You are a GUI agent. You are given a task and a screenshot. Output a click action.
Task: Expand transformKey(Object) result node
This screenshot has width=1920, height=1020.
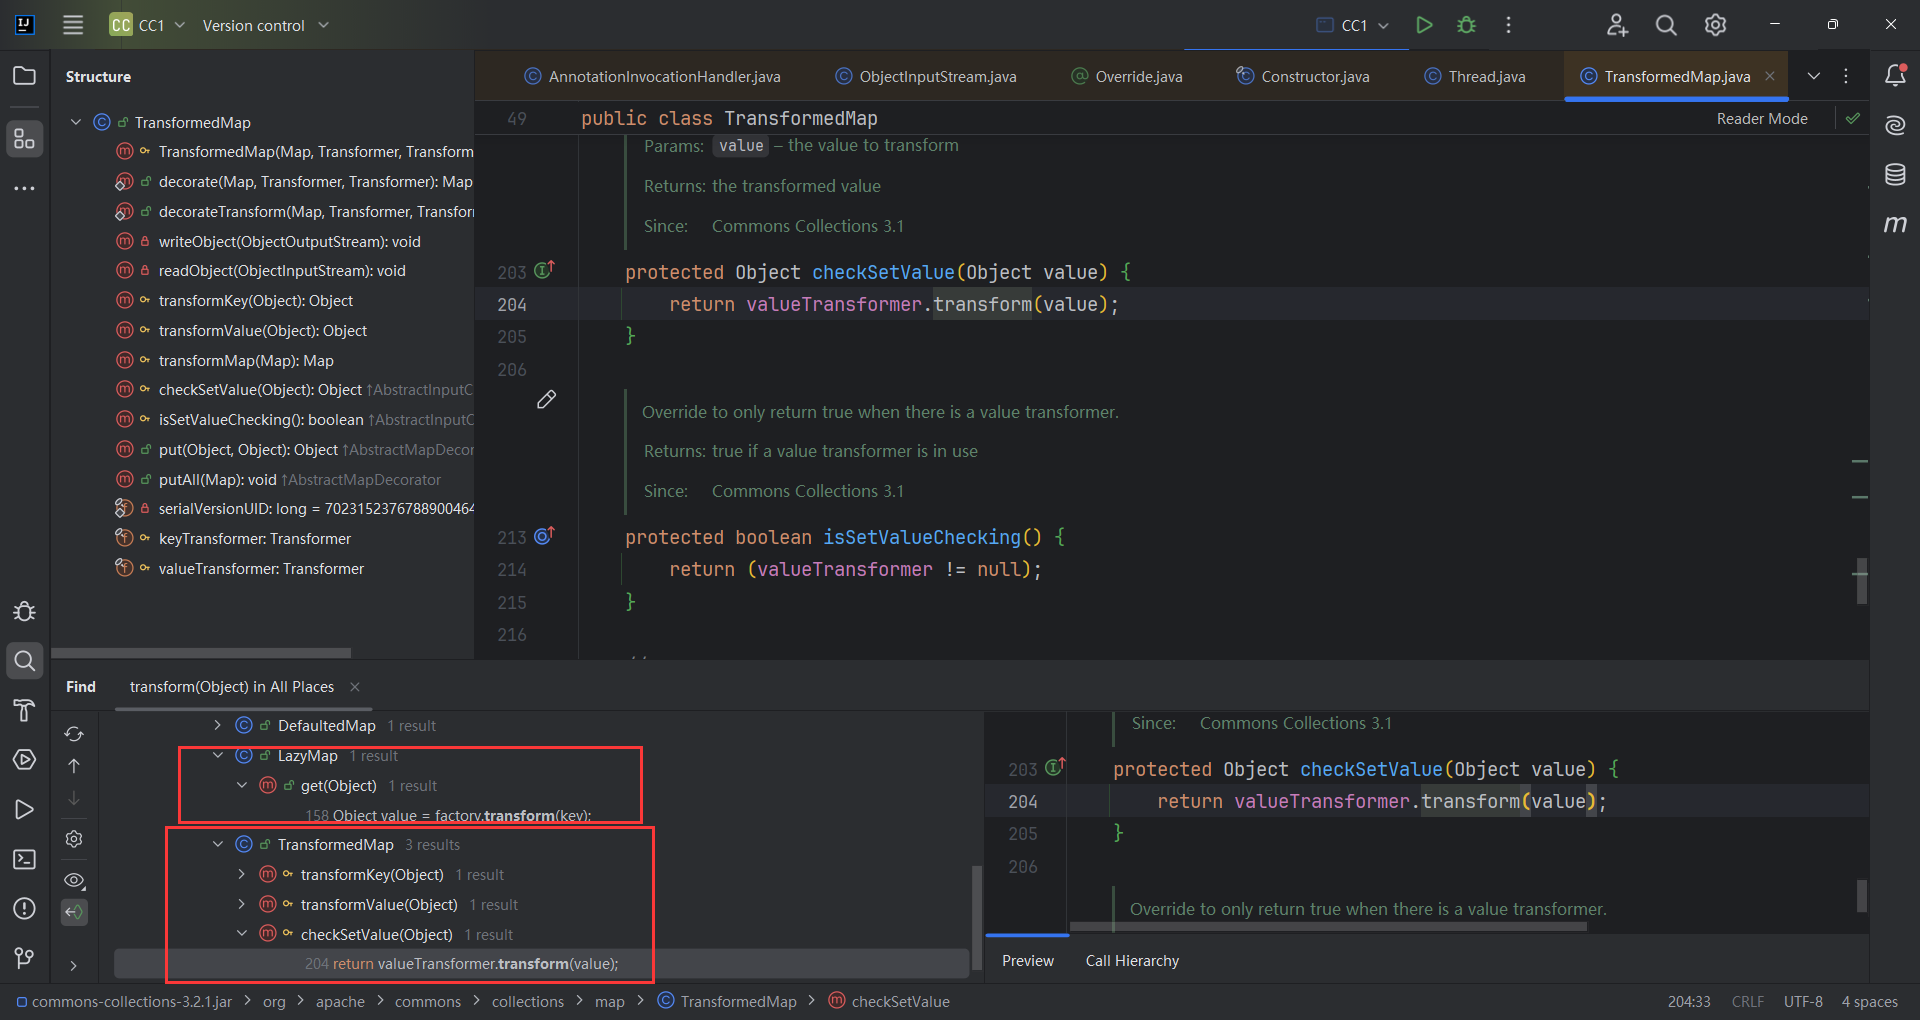(242, 874)
